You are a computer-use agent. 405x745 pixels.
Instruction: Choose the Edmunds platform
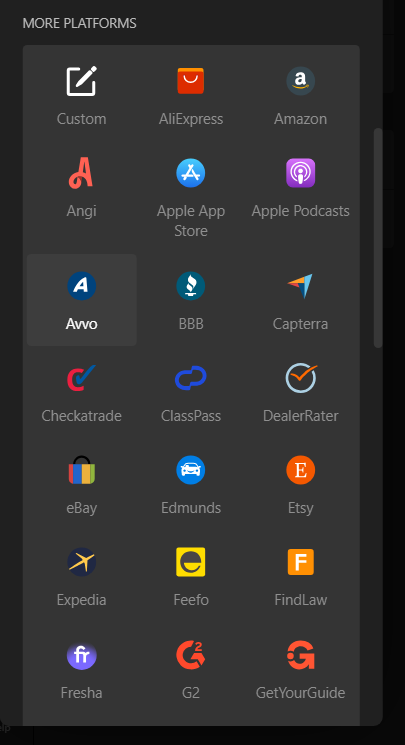(x=191, y=484)
